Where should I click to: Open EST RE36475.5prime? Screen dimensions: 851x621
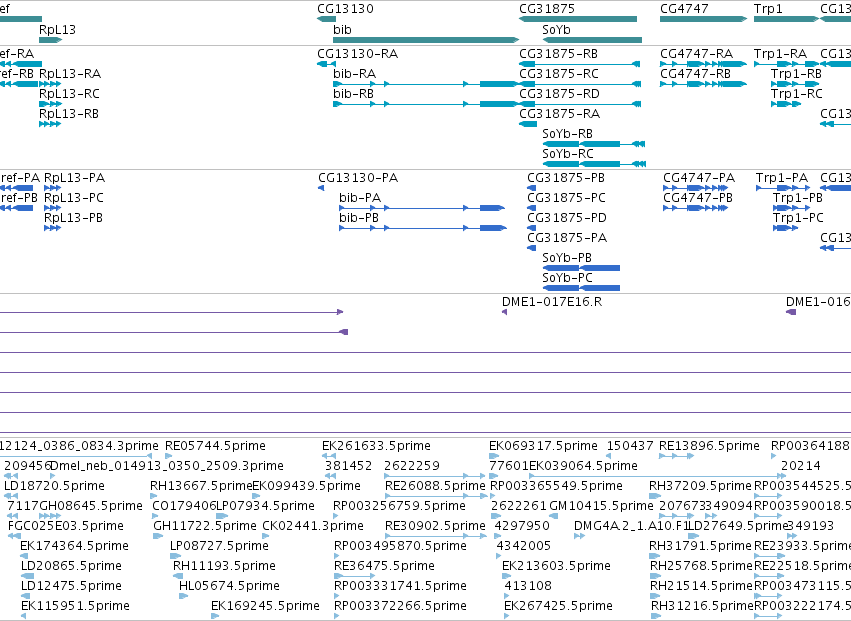384,567
